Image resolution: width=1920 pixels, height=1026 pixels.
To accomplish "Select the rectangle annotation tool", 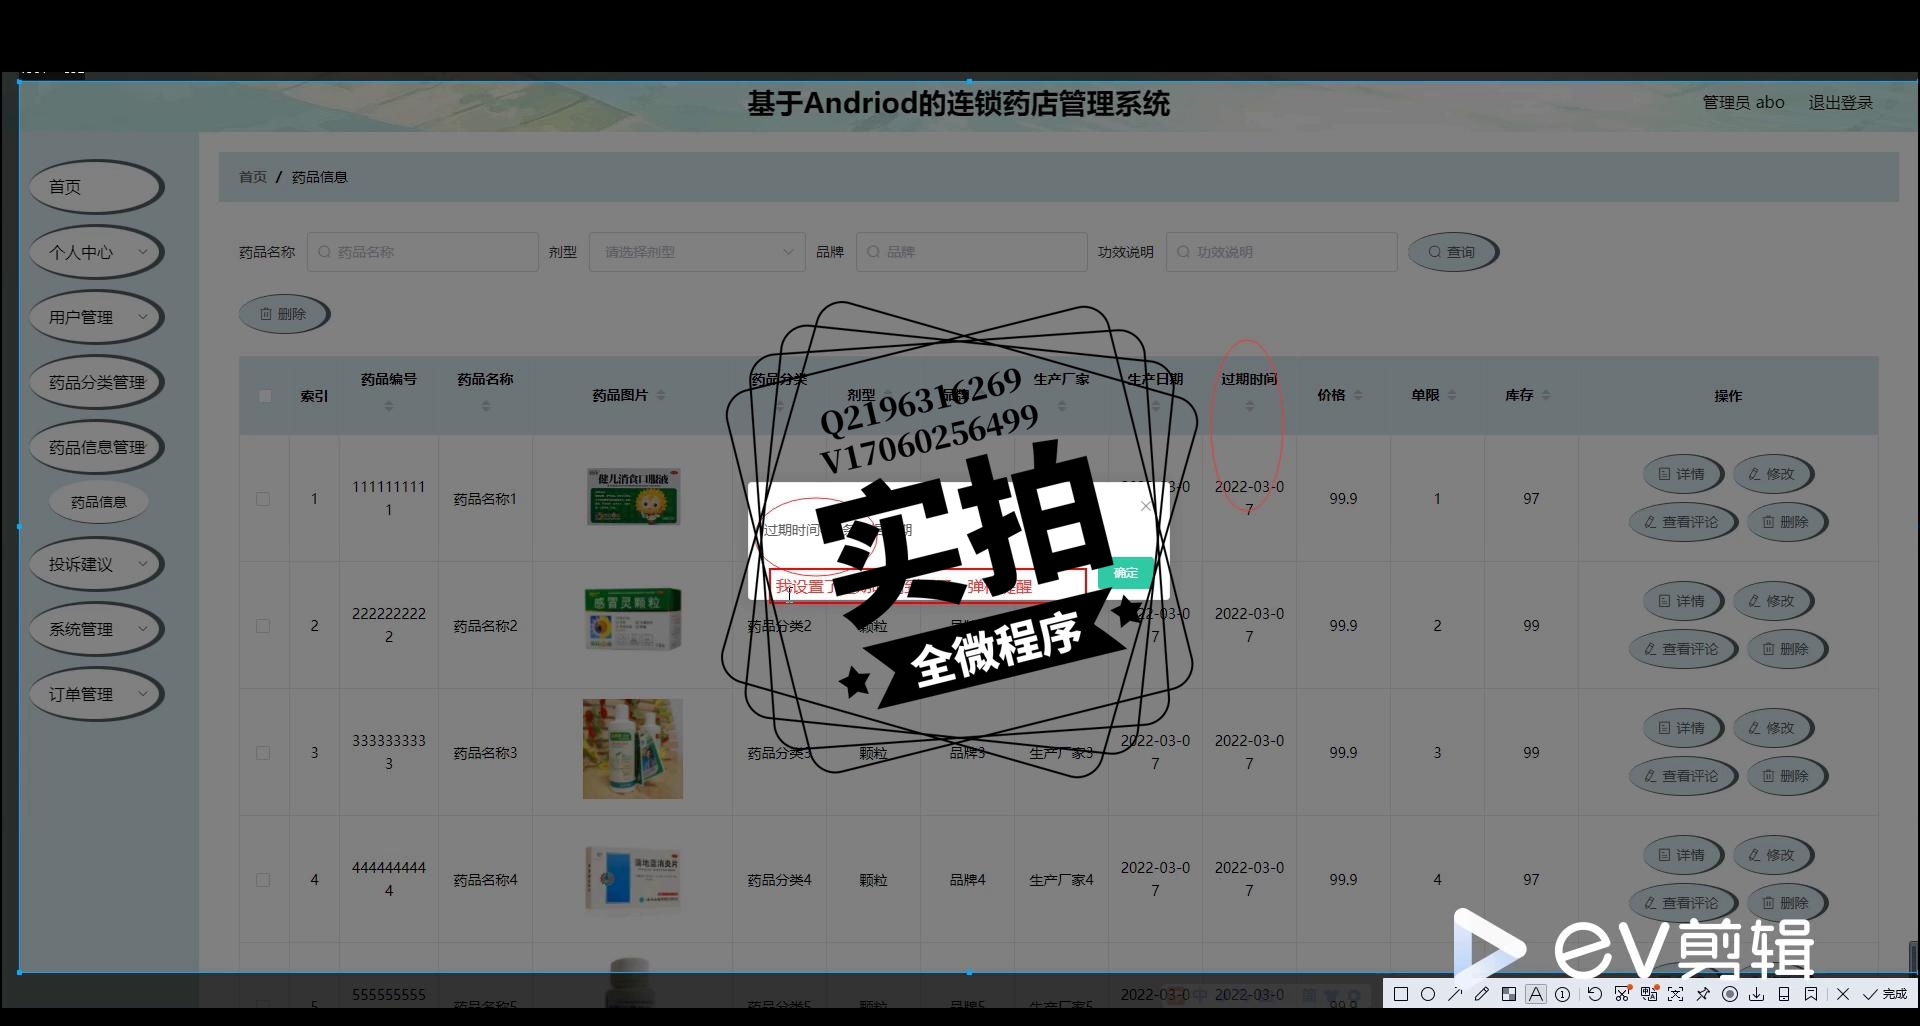I will (x=1401, y=994).
